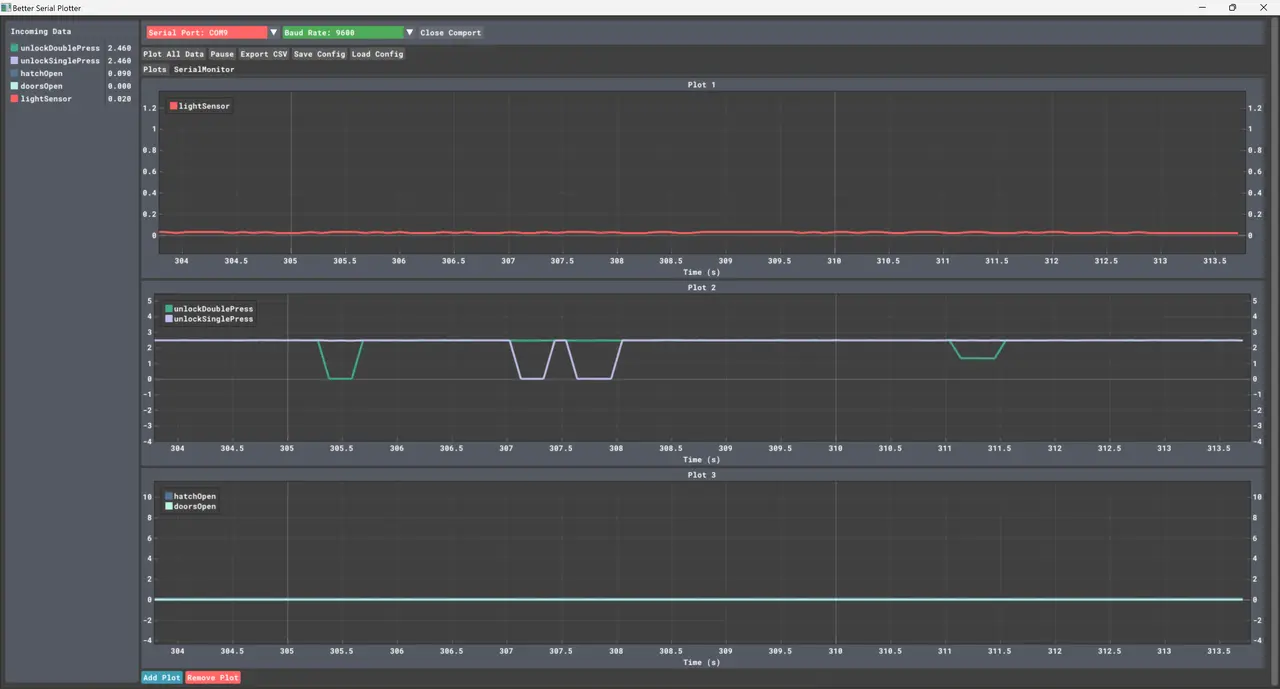This screenshot has width=1280, height=689.
Task: Click unlockDoublePress green swatch in Incoming Data
Action: pyautogui.click(x=14, y=48)
